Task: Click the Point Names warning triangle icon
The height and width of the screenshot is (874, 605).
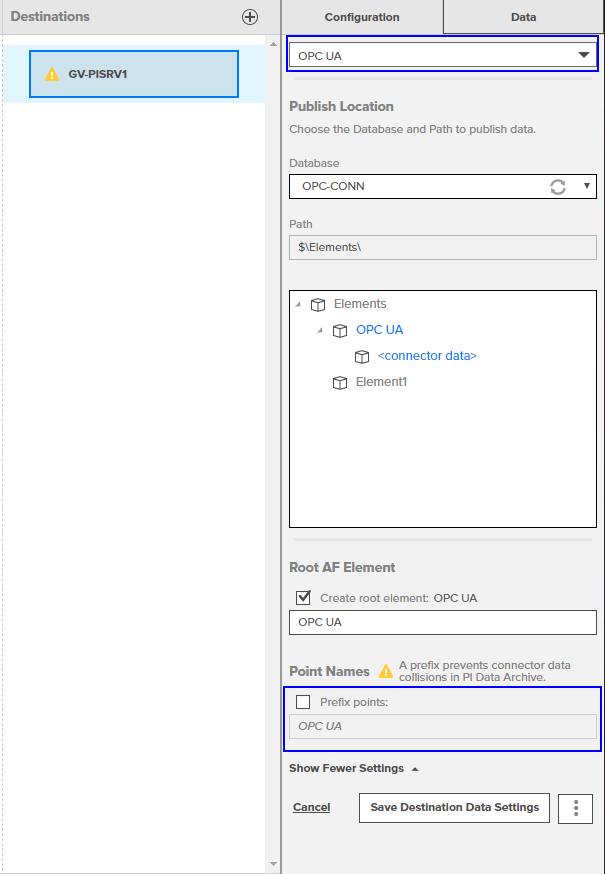Action: (x=385, y=671)
